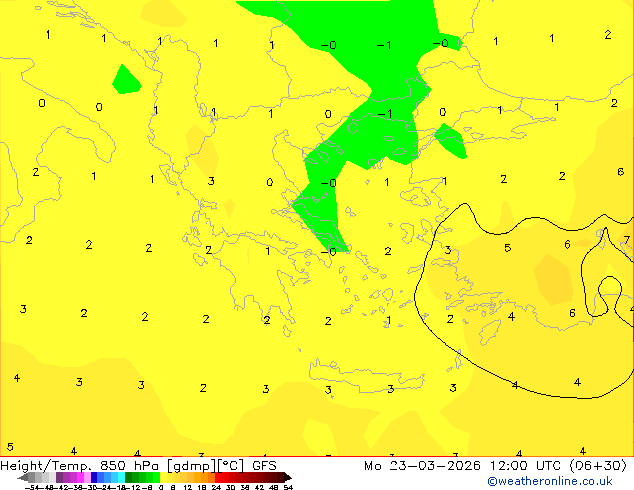
Task: Click the 'Mo 23-03-2026 12:00 UTC' forecast date text
Action: pos(463,466)
